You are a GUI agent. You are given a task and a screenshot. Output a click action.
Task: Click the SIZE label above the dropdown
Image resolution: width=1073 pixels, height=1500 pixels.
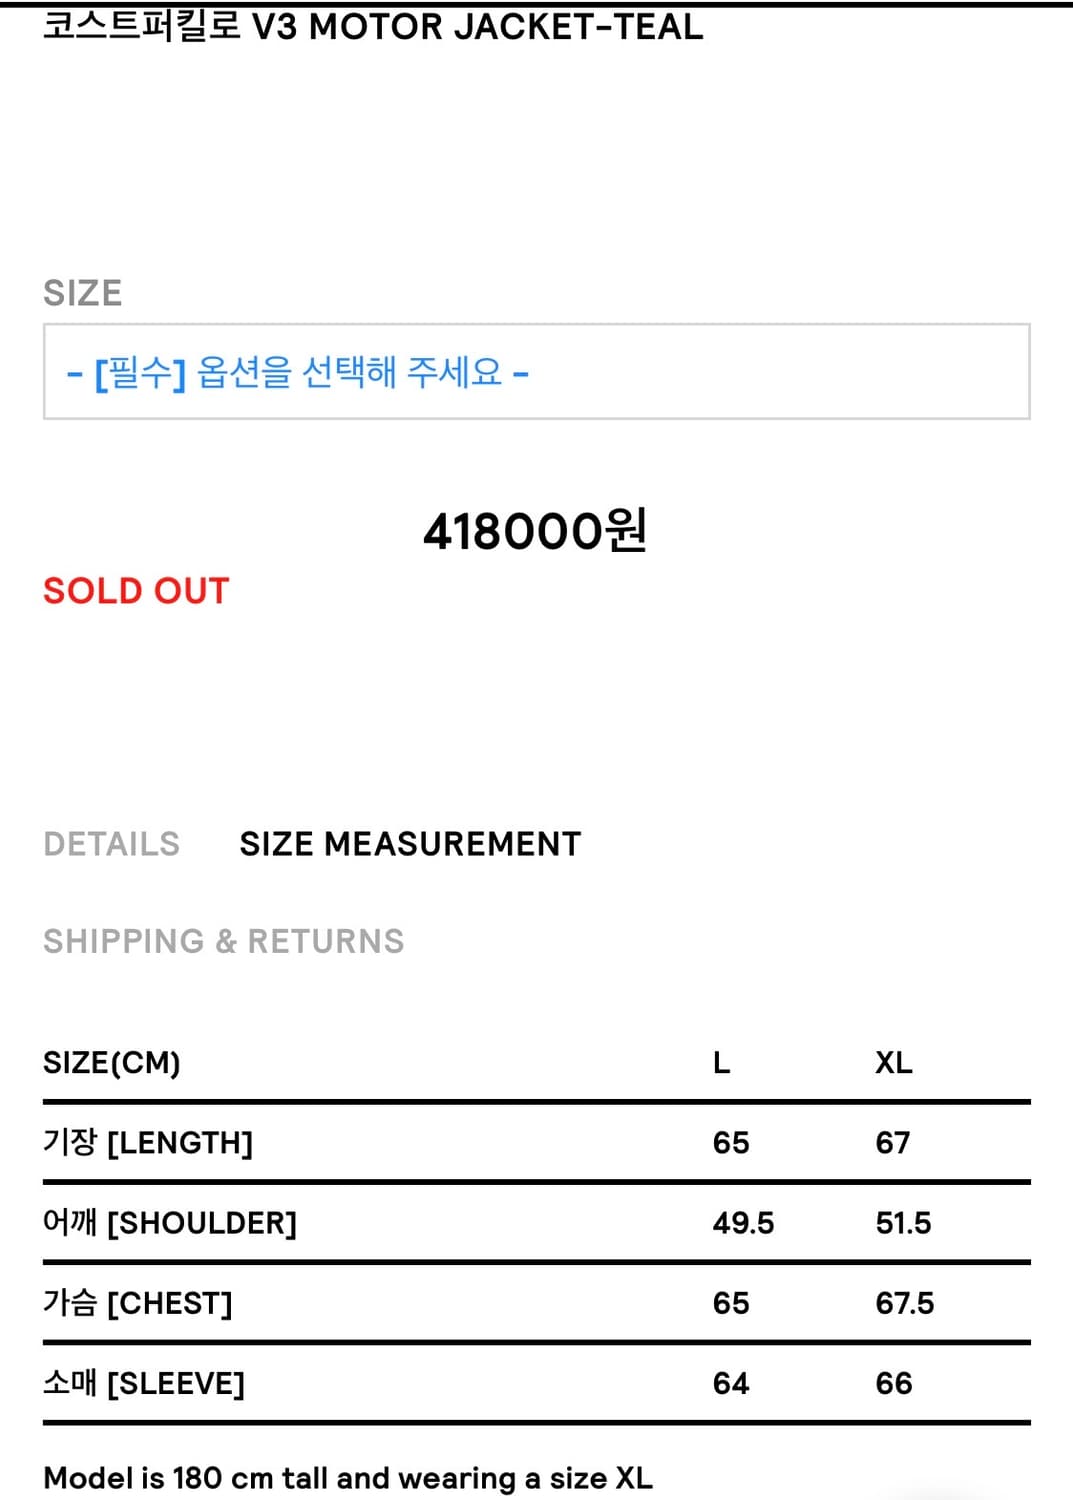click(x=83, y=293)
